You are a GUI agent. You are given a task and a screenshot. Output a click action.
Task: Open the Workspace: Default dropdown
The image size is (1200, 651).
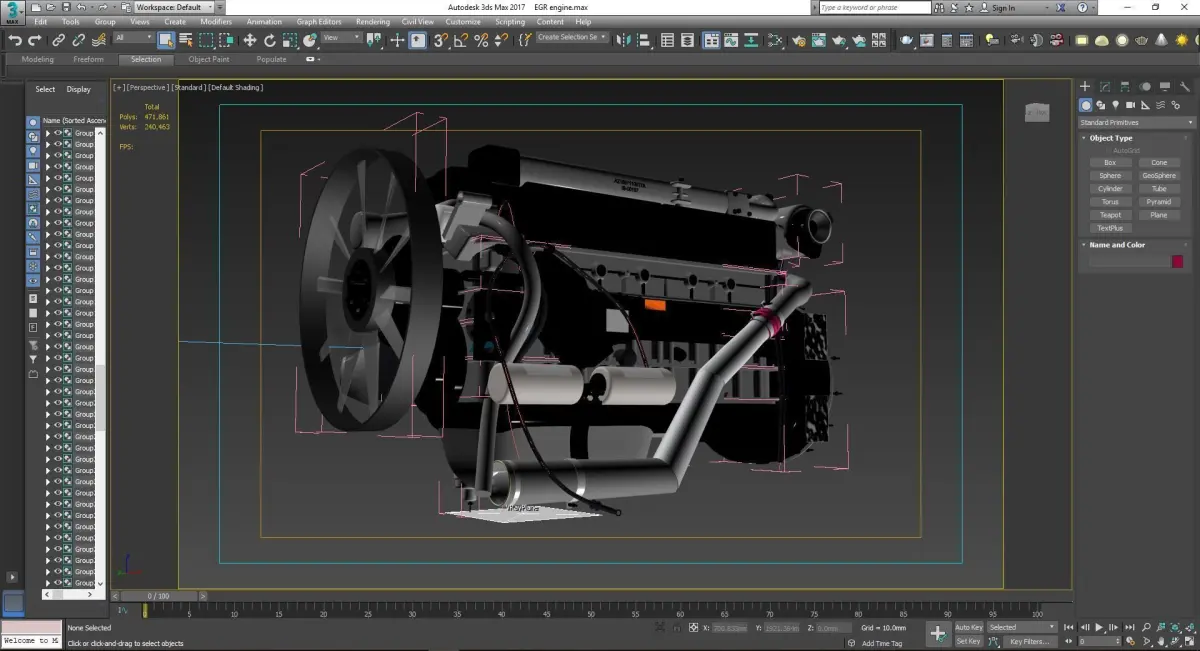(x=174, y=7)
